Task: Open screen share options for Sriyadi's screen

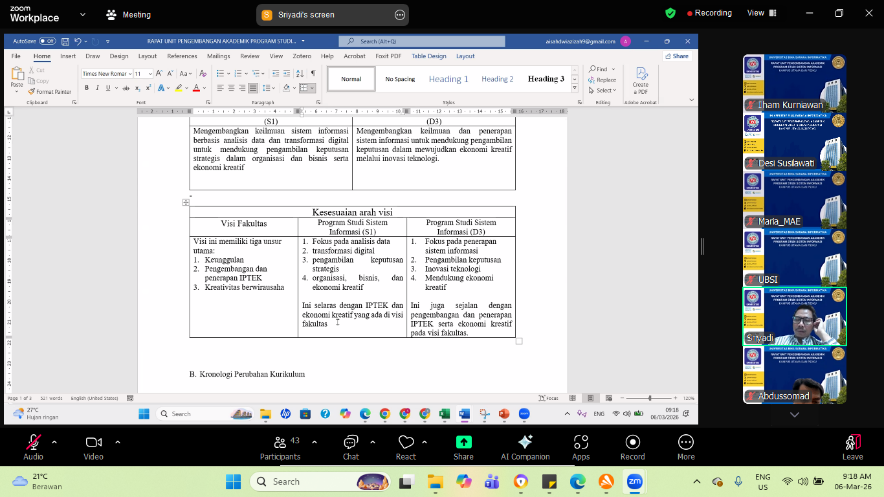Action: click(400, 14)
